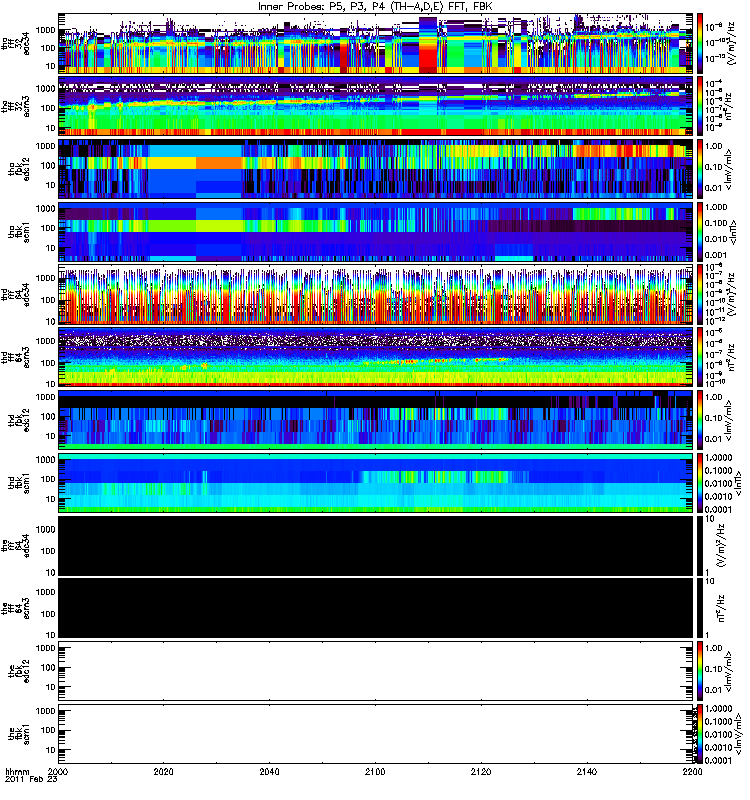750x800 pixels.
Task: Select the tha fff 32 edc34 spectrogram panel
Action: point(376,43)
